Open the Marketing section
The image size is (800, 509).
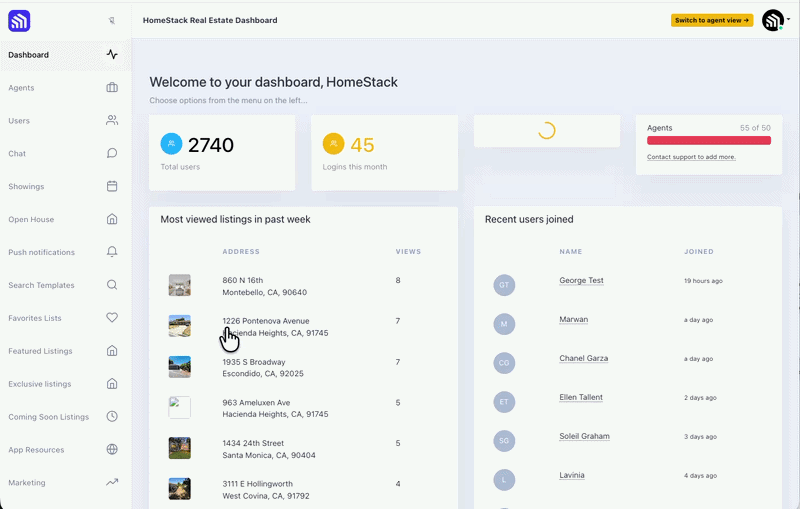(x=65, y=482)
